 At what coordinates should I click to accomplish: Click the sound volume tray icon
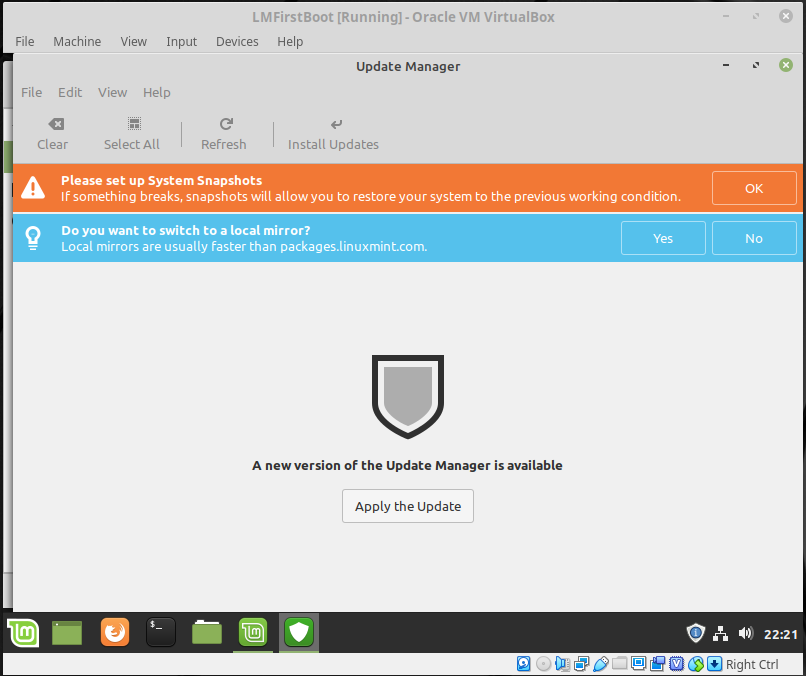tap(745, 633)
